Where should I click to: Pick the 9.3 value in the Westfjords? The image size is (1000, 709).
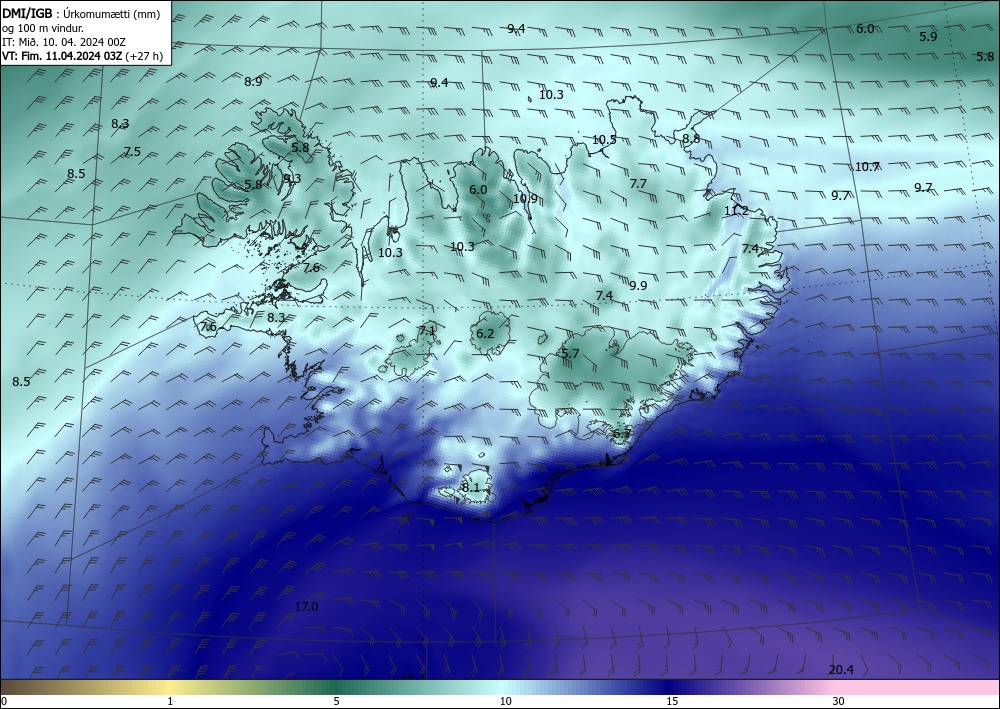pyautogui.click(x=292, y=179)
